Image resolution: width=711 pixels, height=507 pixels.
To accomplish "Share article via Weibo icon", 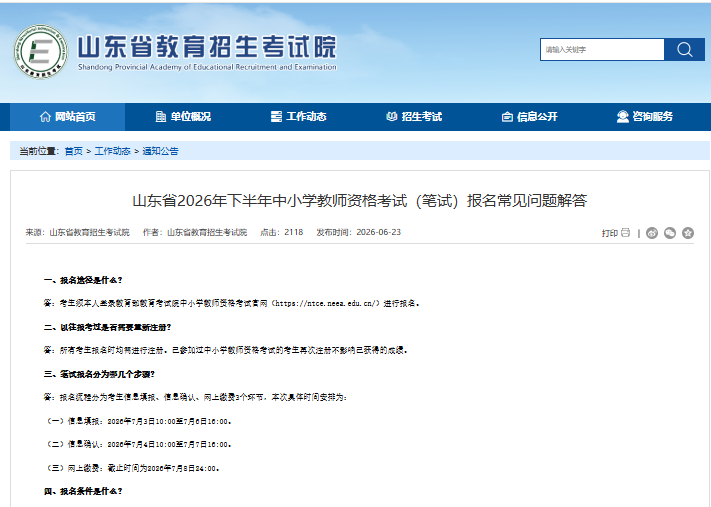I will coord(652,233).
